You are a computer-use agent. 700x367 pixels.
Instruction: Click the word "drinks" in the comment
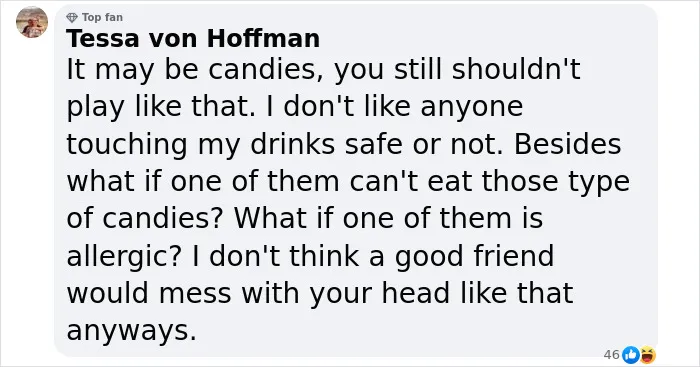[292, 144]
